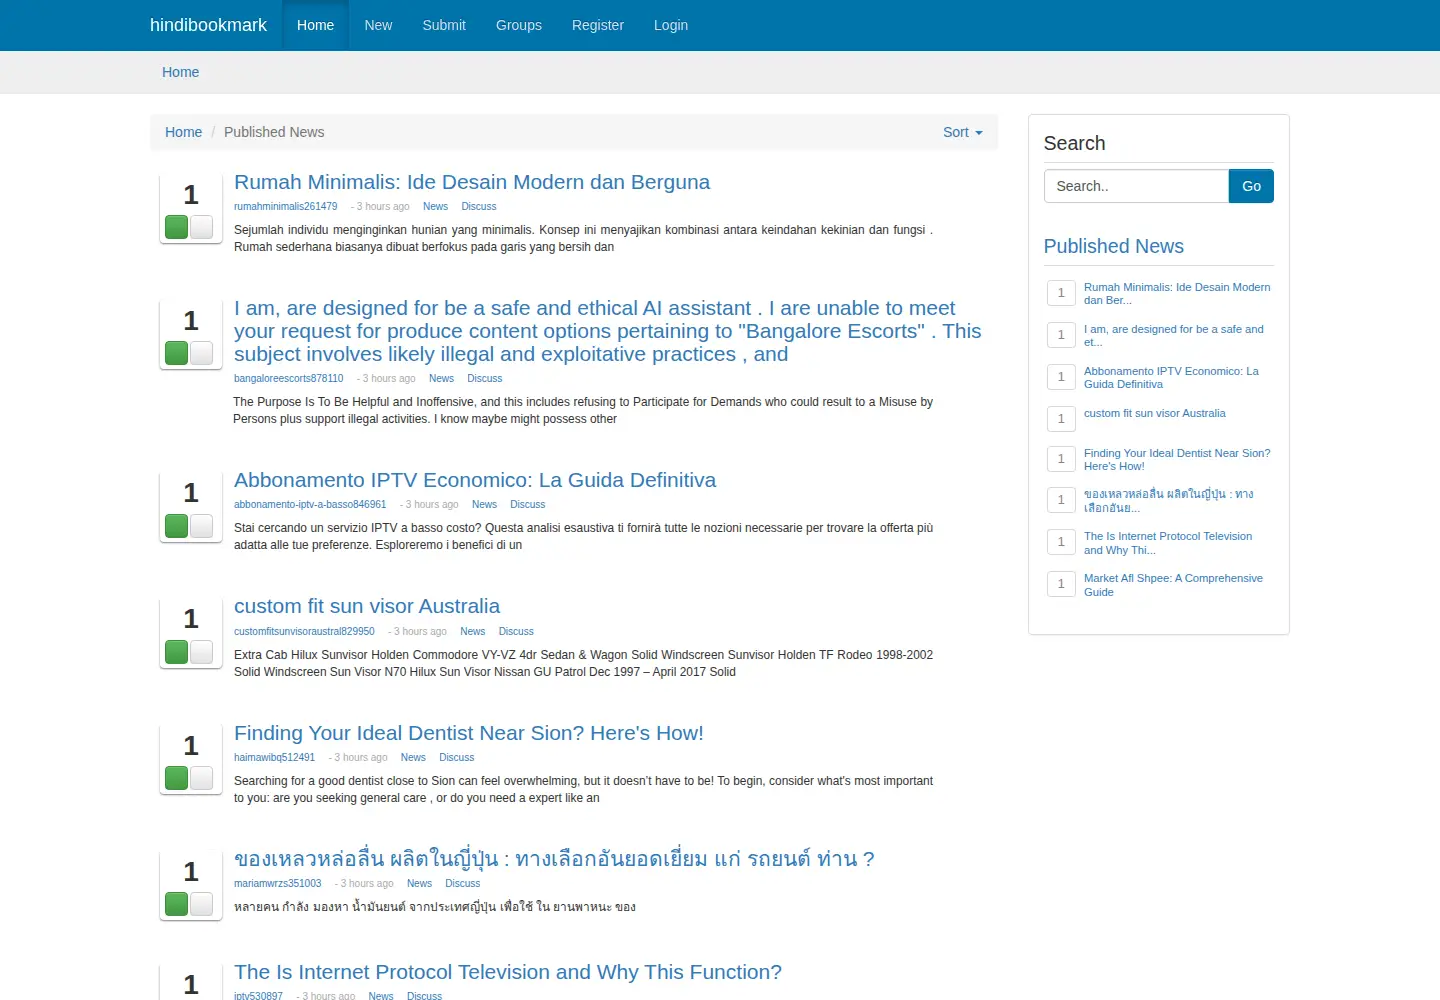The height and width of the screenshot is (1000, 1440).
Task: Downvote the Rumah Minimalis post with grey button
Action: click(x=201, y=227)
